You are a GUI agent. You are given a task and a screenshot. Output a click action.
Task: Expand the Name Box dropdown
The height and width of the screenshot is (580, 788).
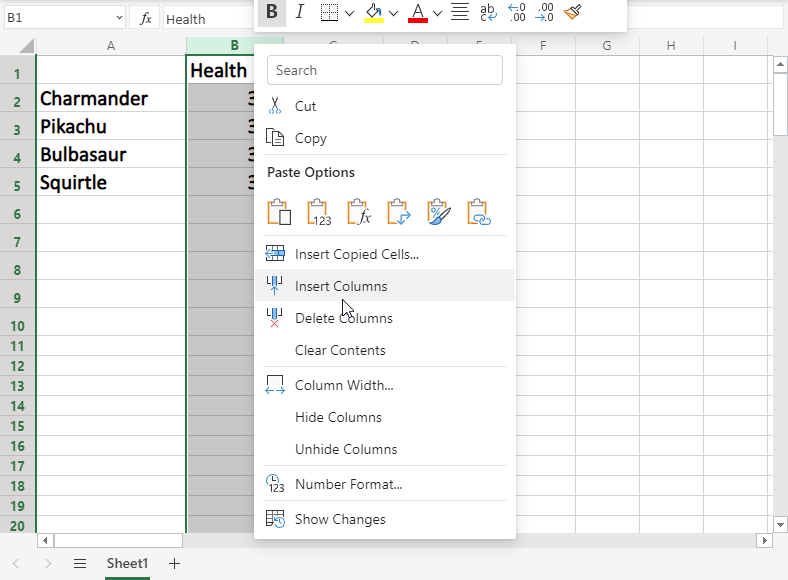(118, 18)
